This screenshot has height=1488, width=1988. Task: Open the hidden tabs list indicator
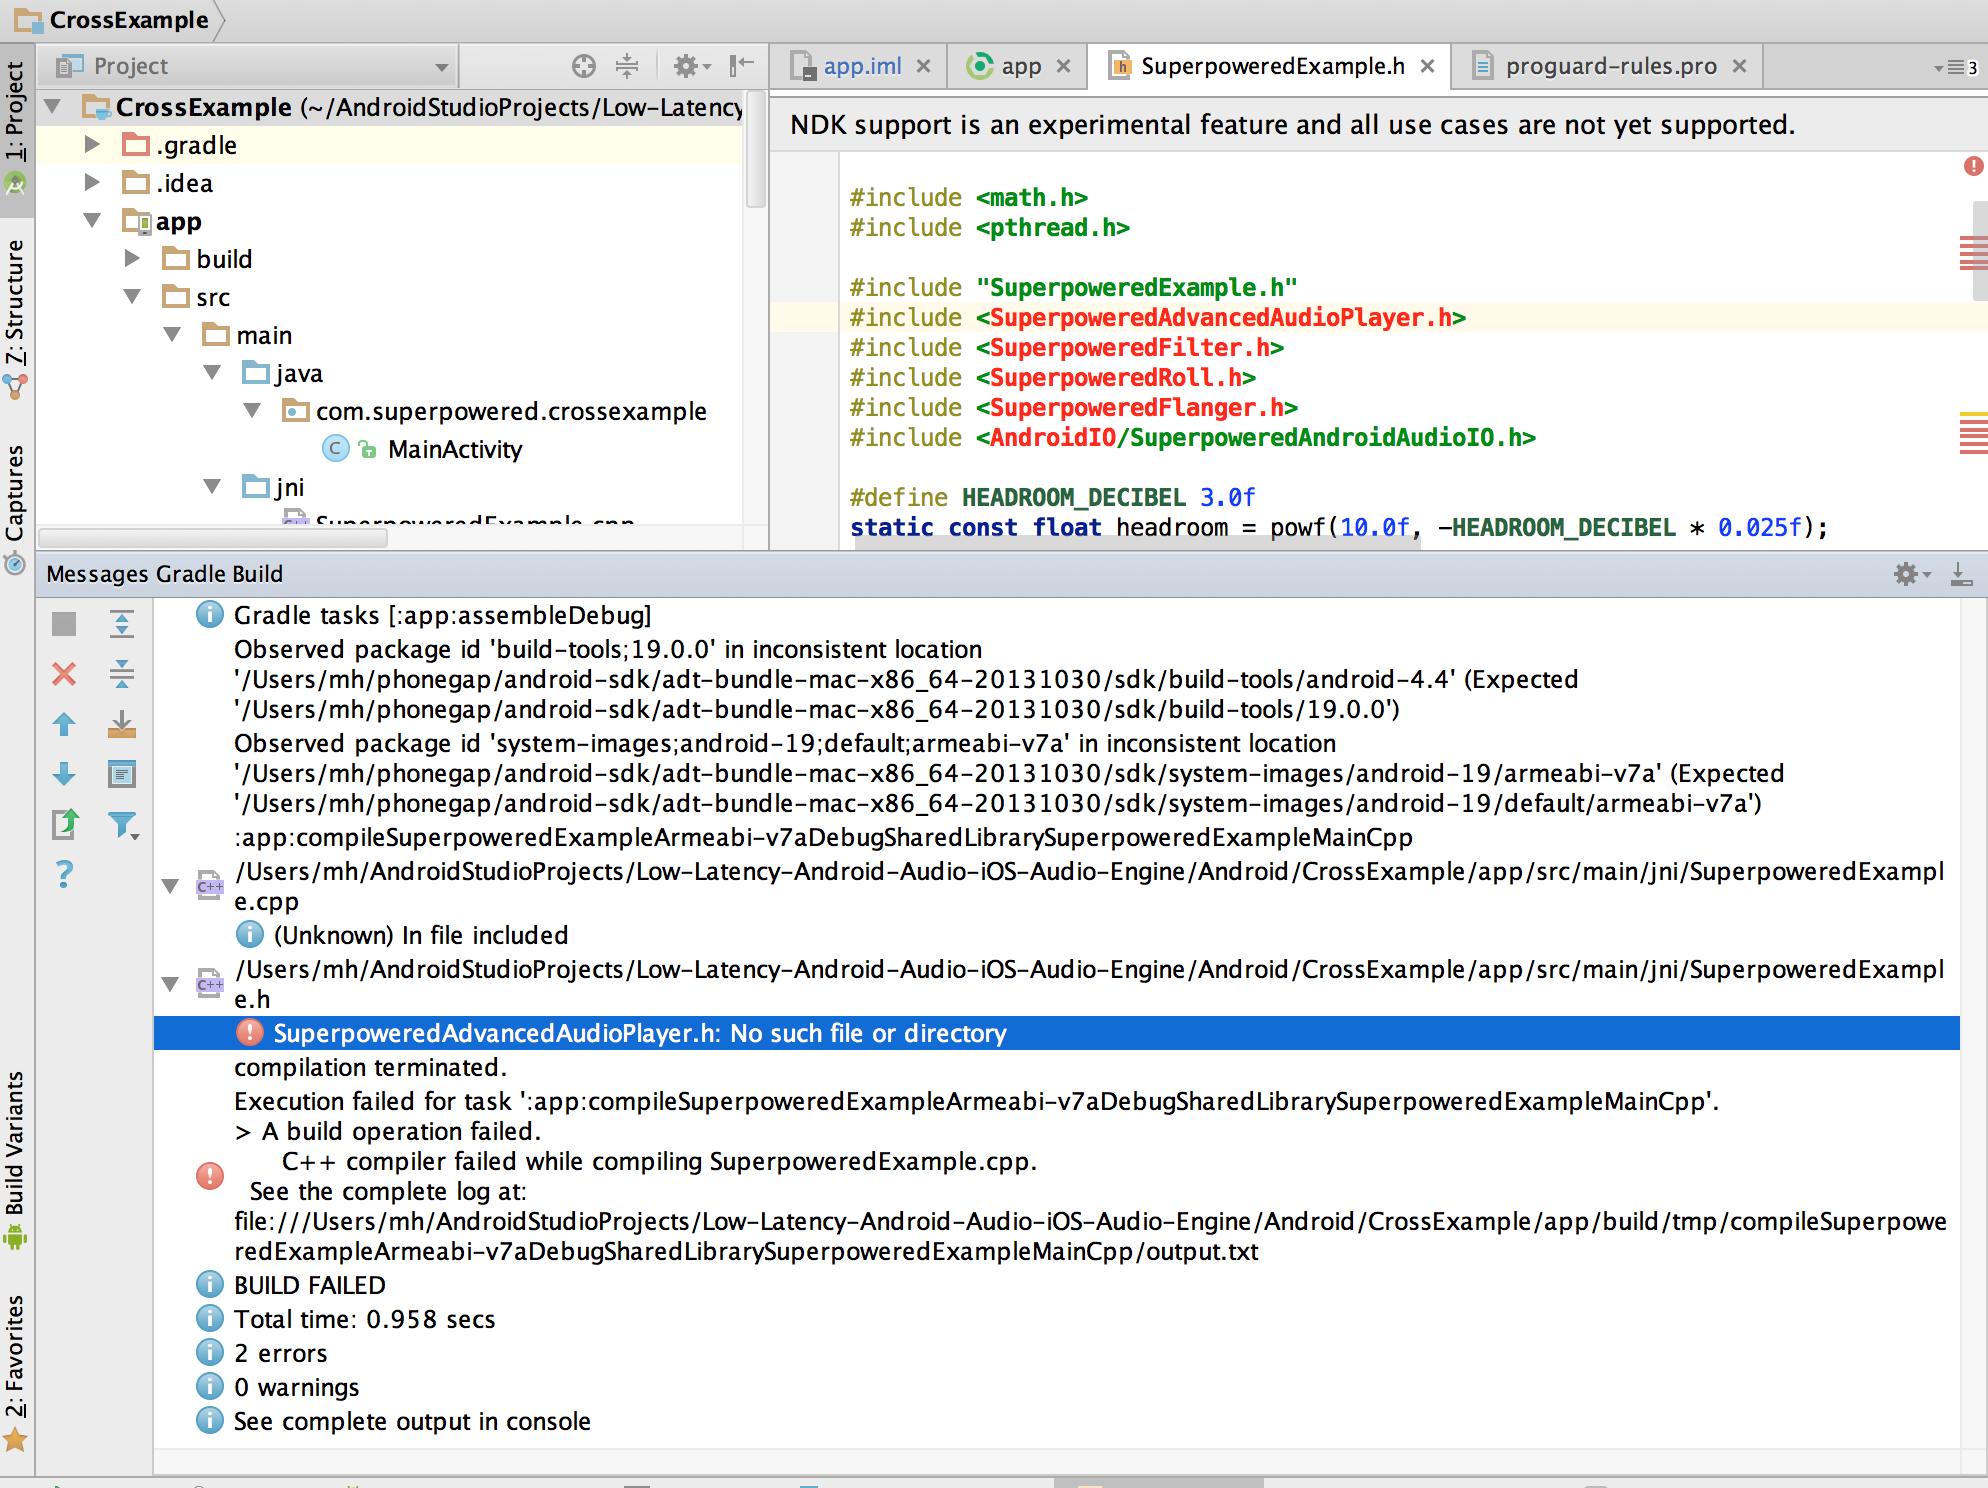tap(1956, 68)
